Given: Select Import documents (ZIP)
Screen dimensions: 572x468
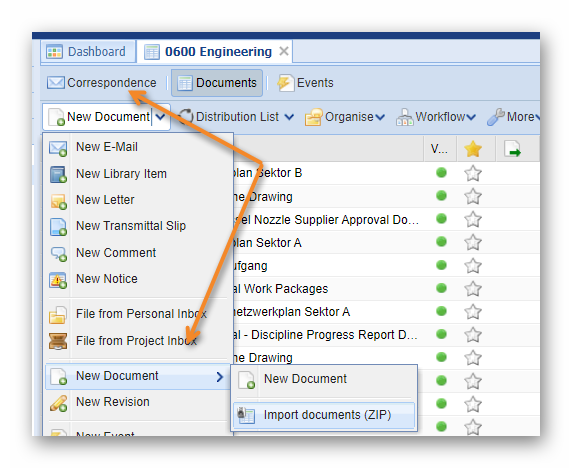Looking at the screenshot, I should 324,415.
